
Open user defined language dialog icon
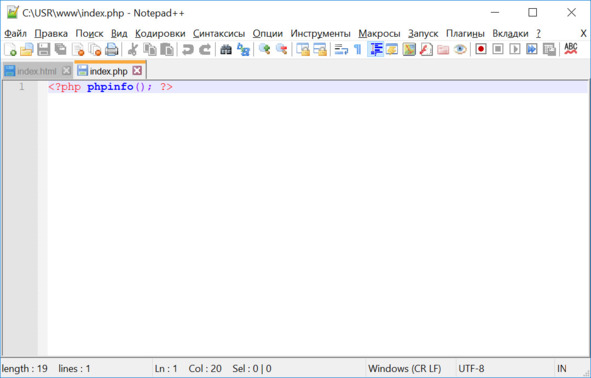click(x=392, y=49)
